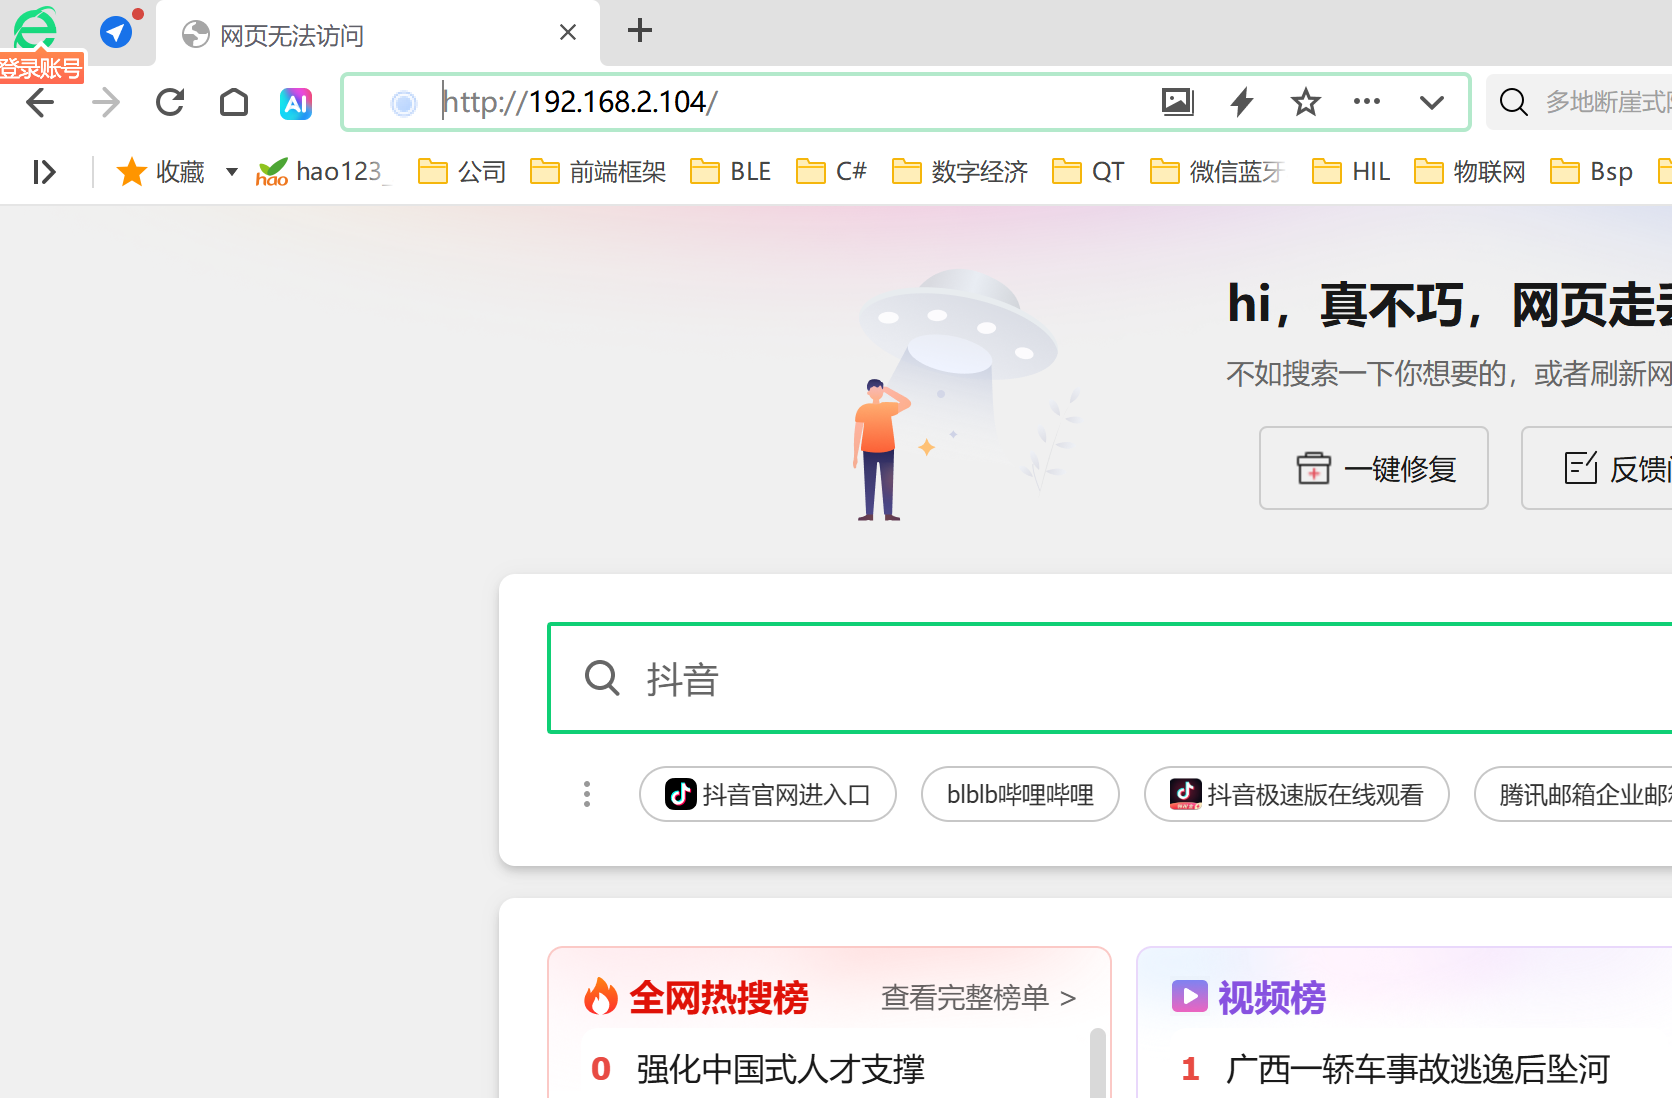Click the purple play icon of 视频榜
The height and width of the screenshot is (1098, 1672).
[x=1190, y=996]
